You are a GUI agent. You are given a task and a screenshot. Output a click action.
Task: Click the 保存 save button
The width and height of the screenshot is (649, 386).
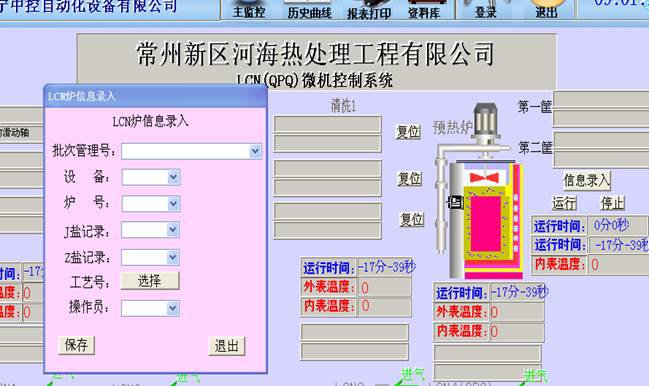tap(77, 345)
